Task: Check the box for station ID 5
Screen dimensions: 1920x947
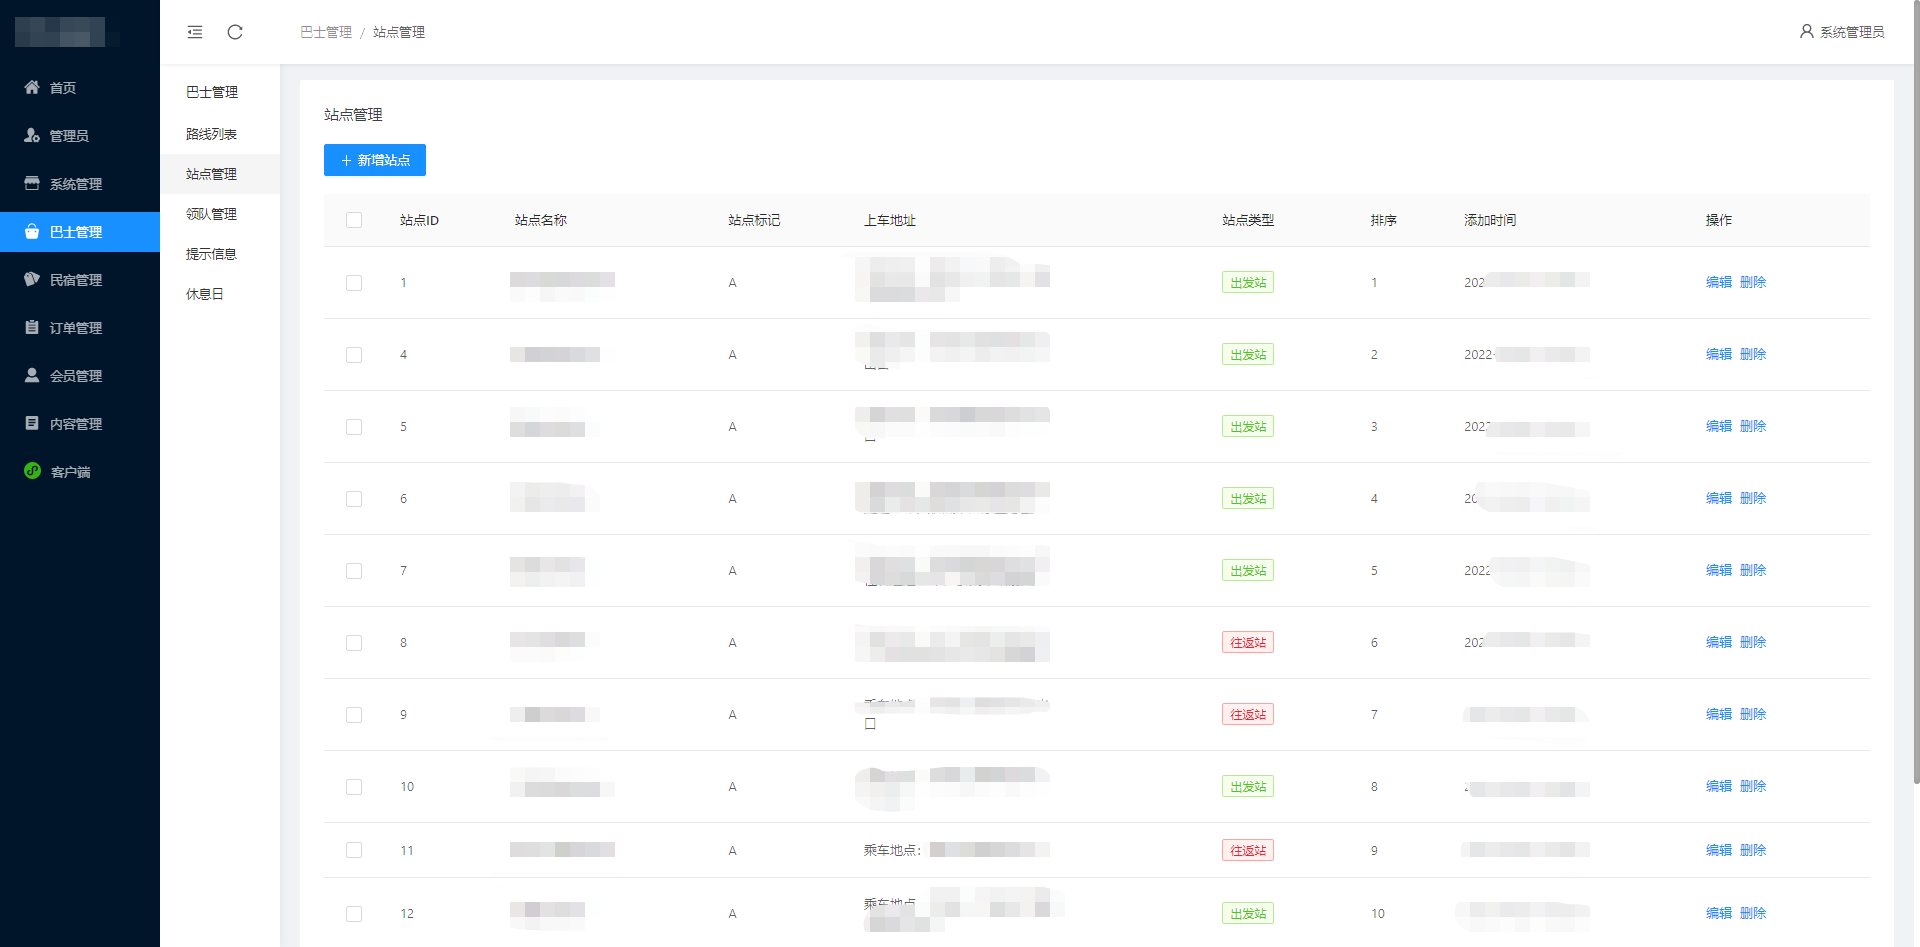Action: coord(354,427)
